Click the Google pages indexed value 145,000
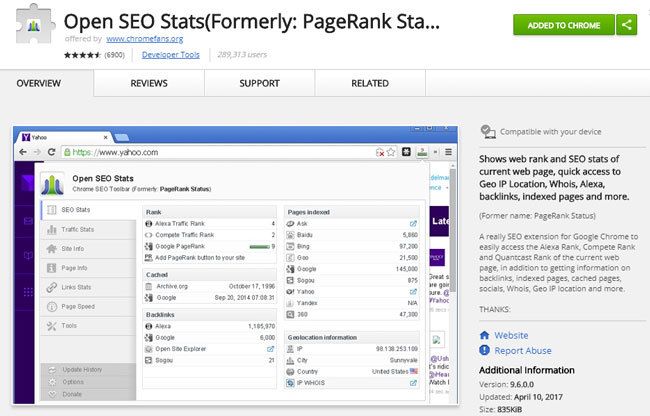This screenshot has width=650, height=416. [407, 269]
